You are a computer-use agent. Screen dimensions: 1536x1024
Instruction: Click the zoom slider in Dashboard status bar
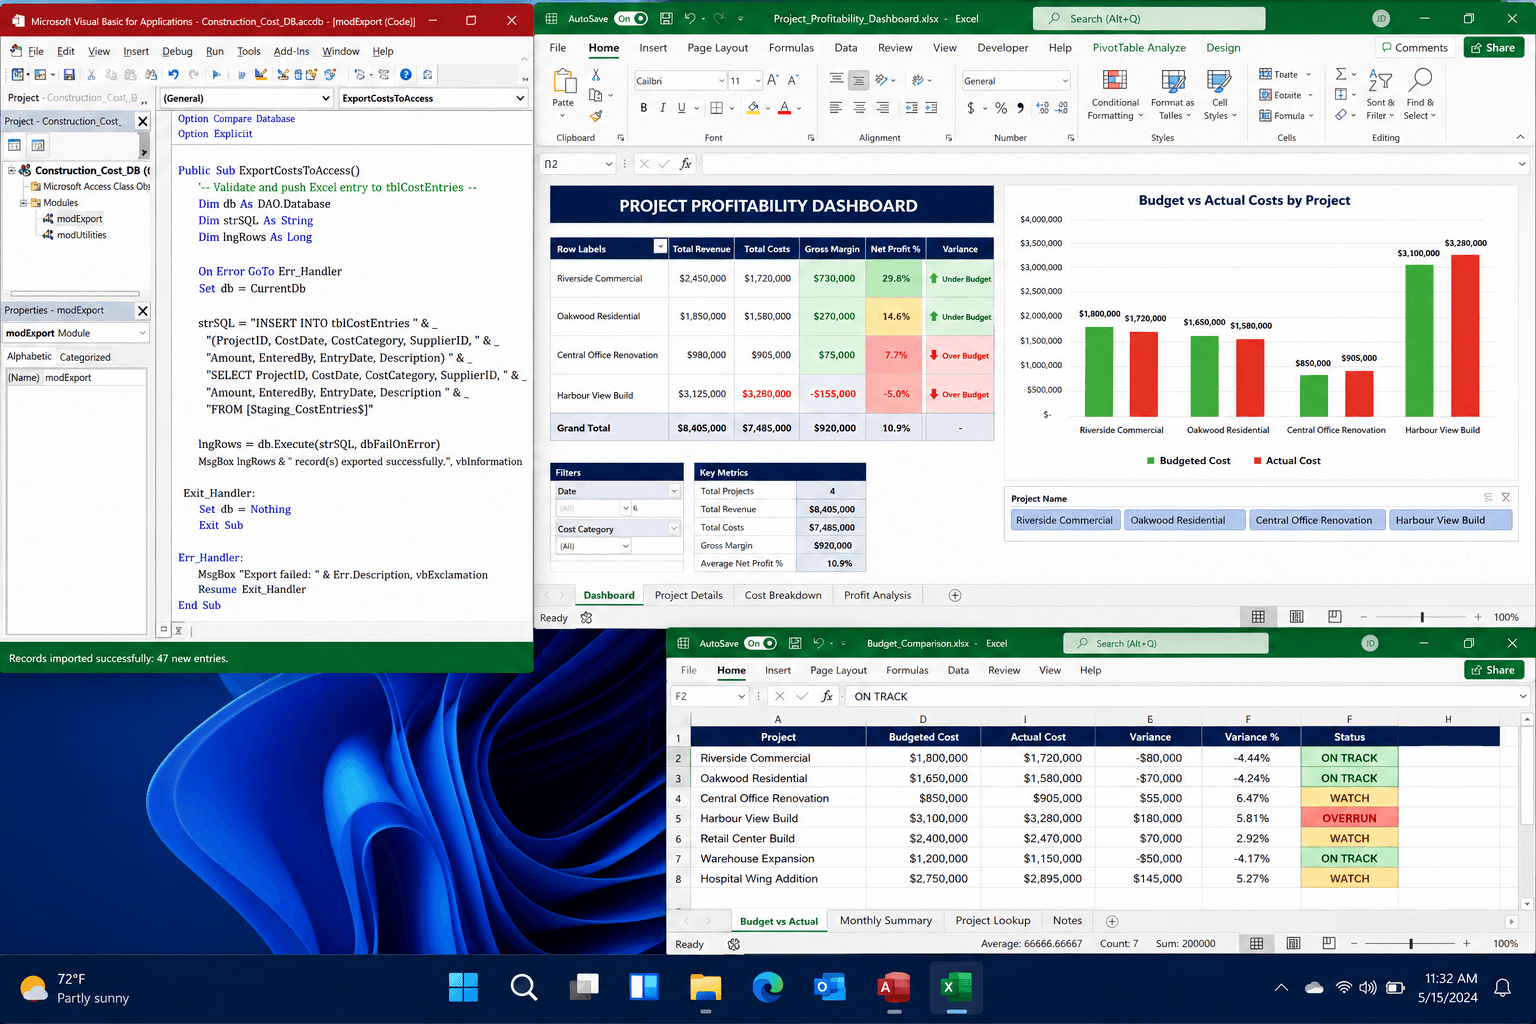(1422, 617)
